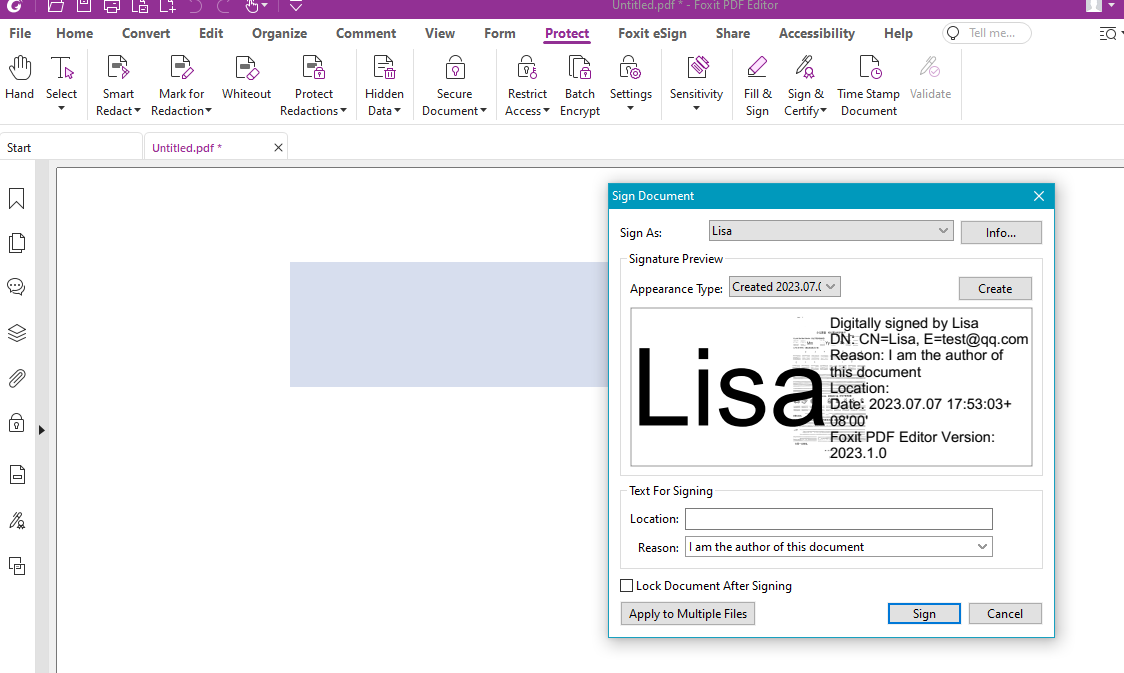The width and height of the screenshot is (1124, 673).
Task: Click the Validate signatures icon
Action: 930,69
